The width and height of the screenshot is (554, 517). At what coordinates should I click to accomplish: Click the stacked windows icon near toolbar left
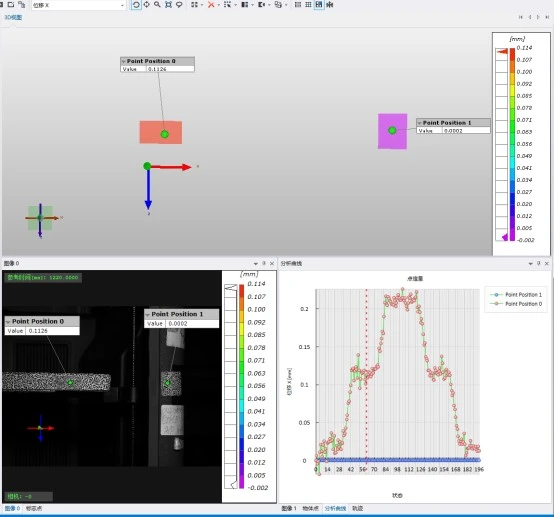pyautogui.click(x=22, y=4)
